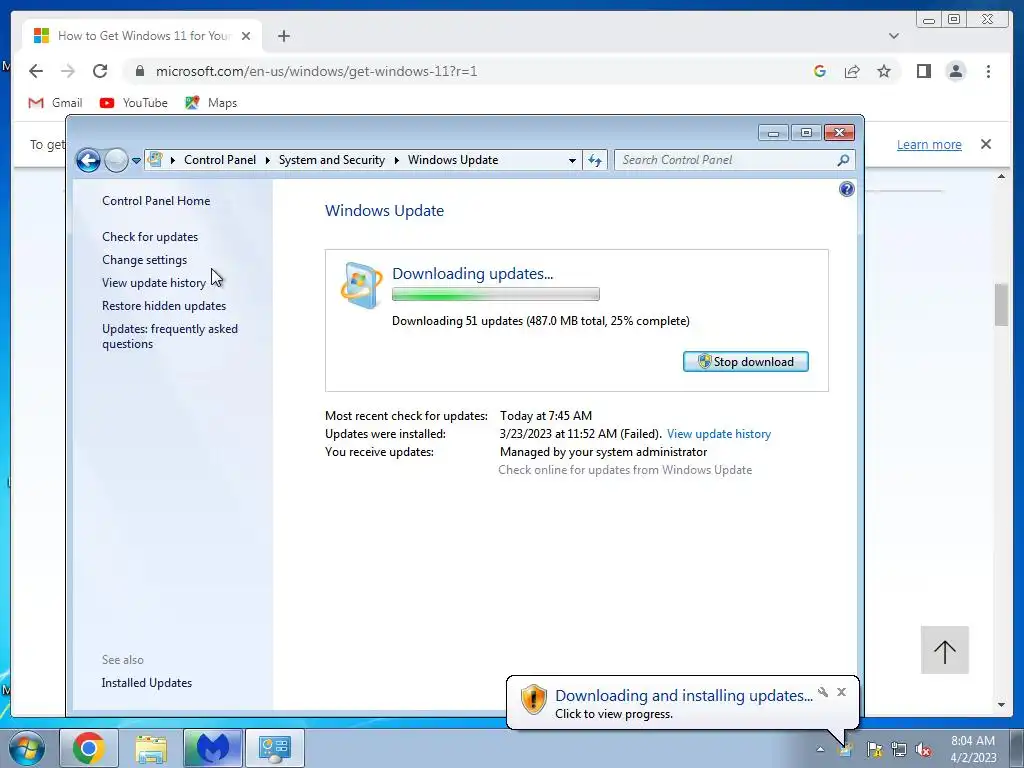Open Chrome from the taskbar
Screen dimensions: 1024x768
(89, 748)
